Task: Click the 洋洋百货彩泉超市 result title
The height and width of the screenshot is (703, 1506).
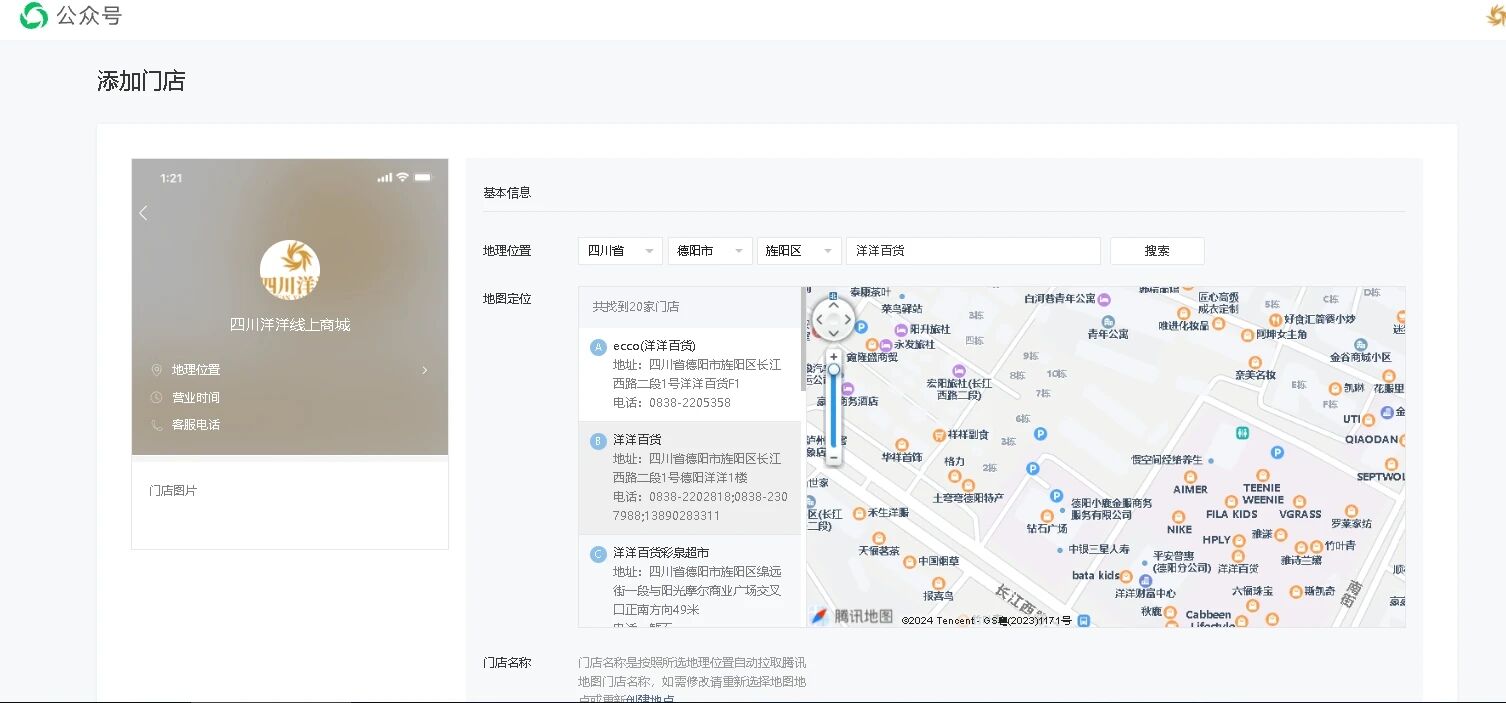Action: point(661,552)
